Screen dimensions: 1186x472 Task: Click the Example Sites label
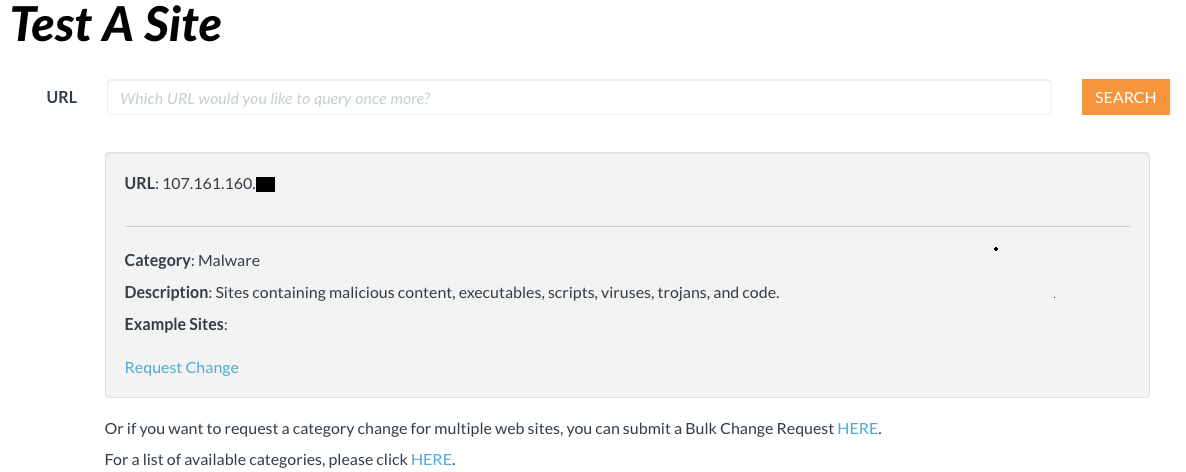[175, 324]
